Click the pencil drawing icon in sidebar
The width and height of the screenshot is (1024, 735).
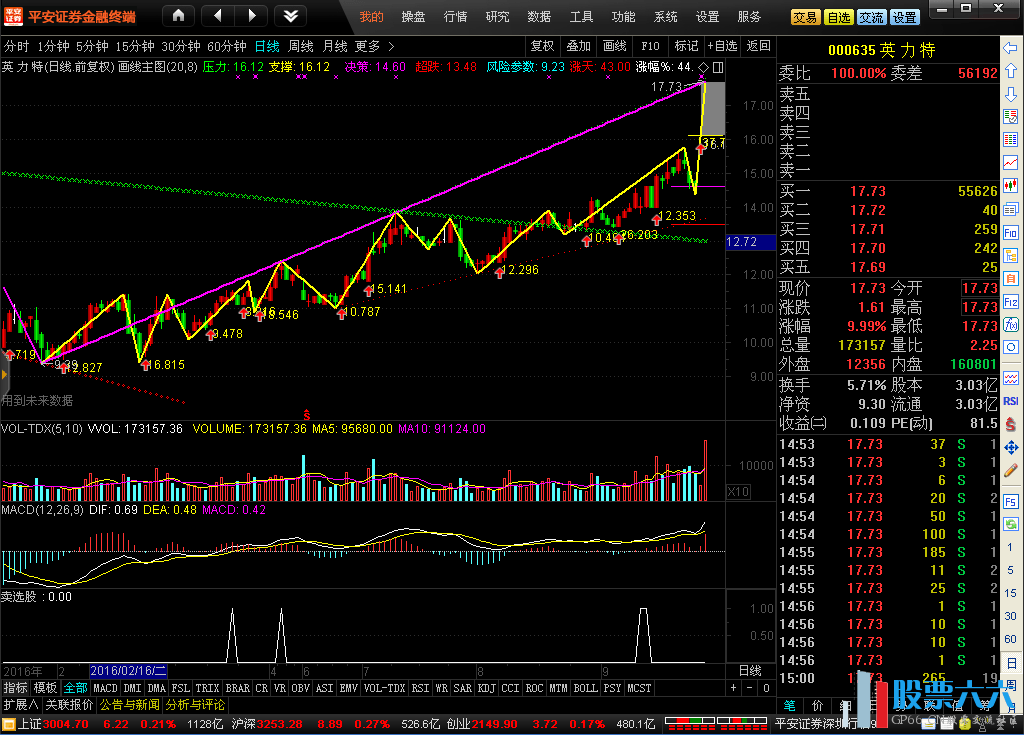click(x=1010, y=470)
